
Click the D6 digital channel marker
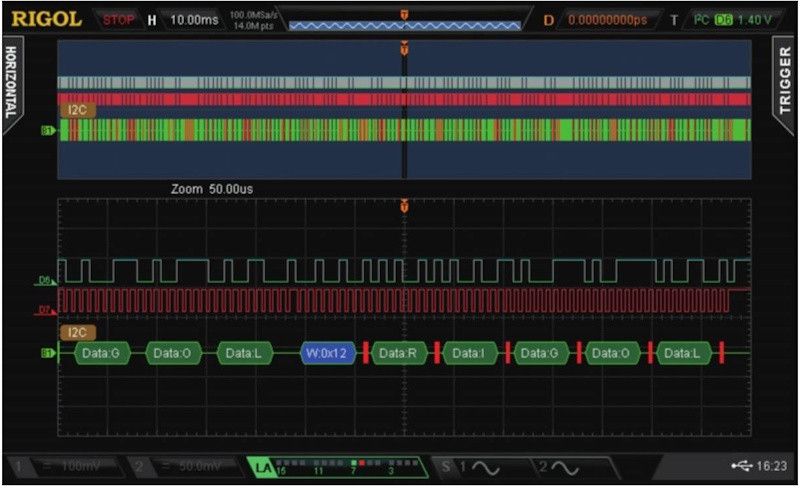(46, 281)
